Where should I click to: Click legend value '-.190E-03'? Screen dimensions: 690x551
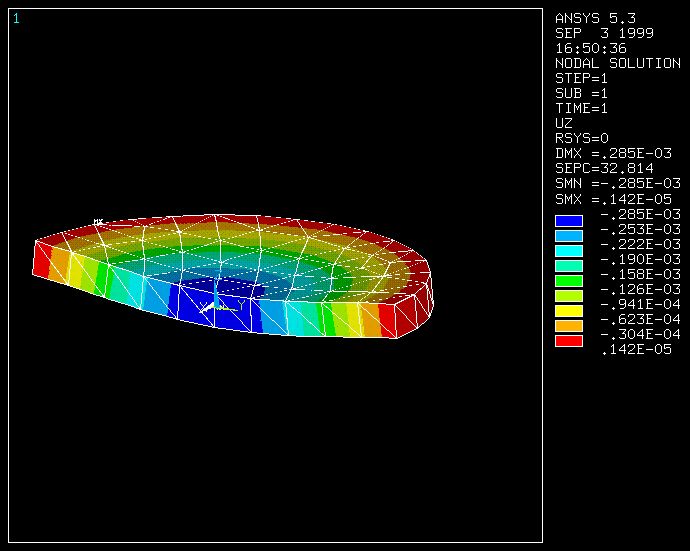pos(640,259)
